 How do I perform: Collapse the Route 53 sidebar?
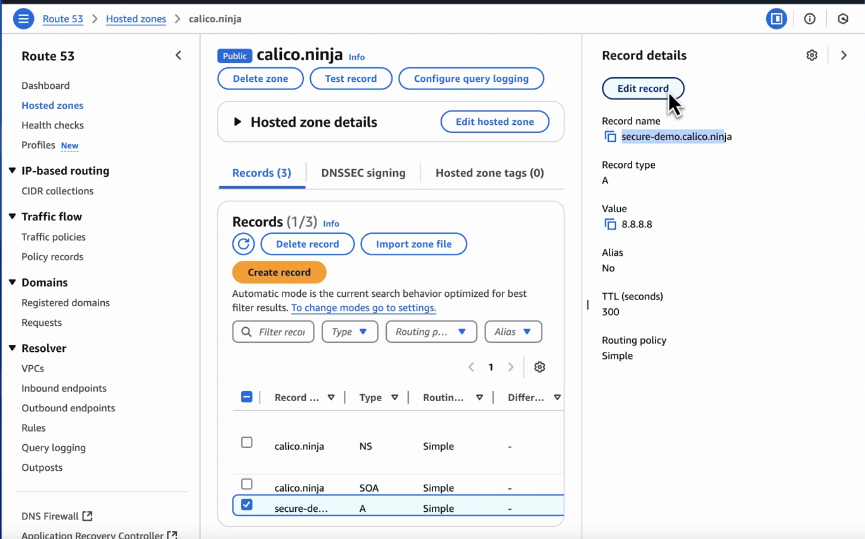[x=178, y=56]
